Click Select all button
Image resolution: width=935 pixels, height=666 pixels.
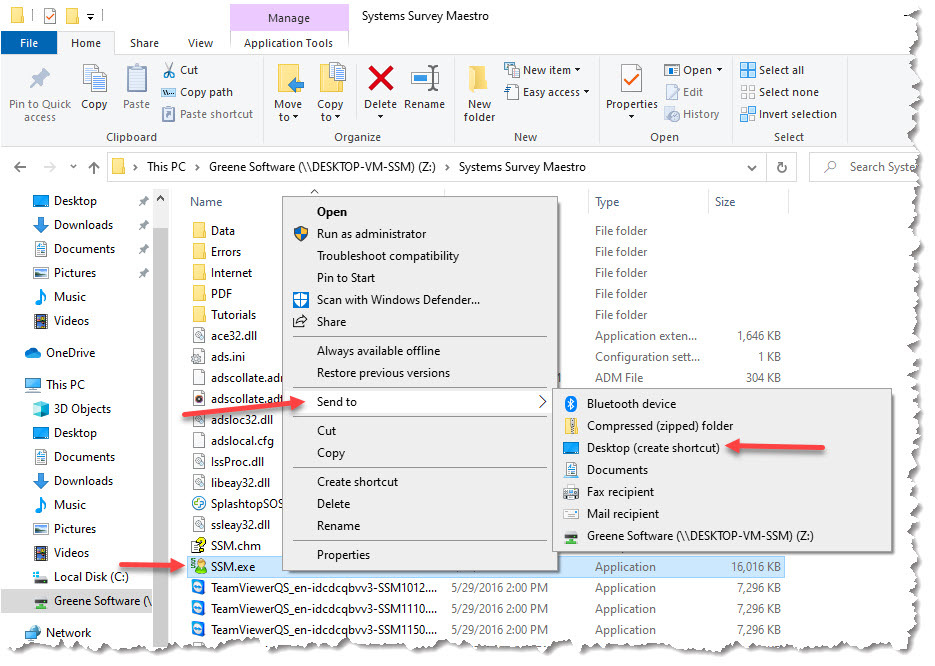pyautogui.click(x=780, y=70)
